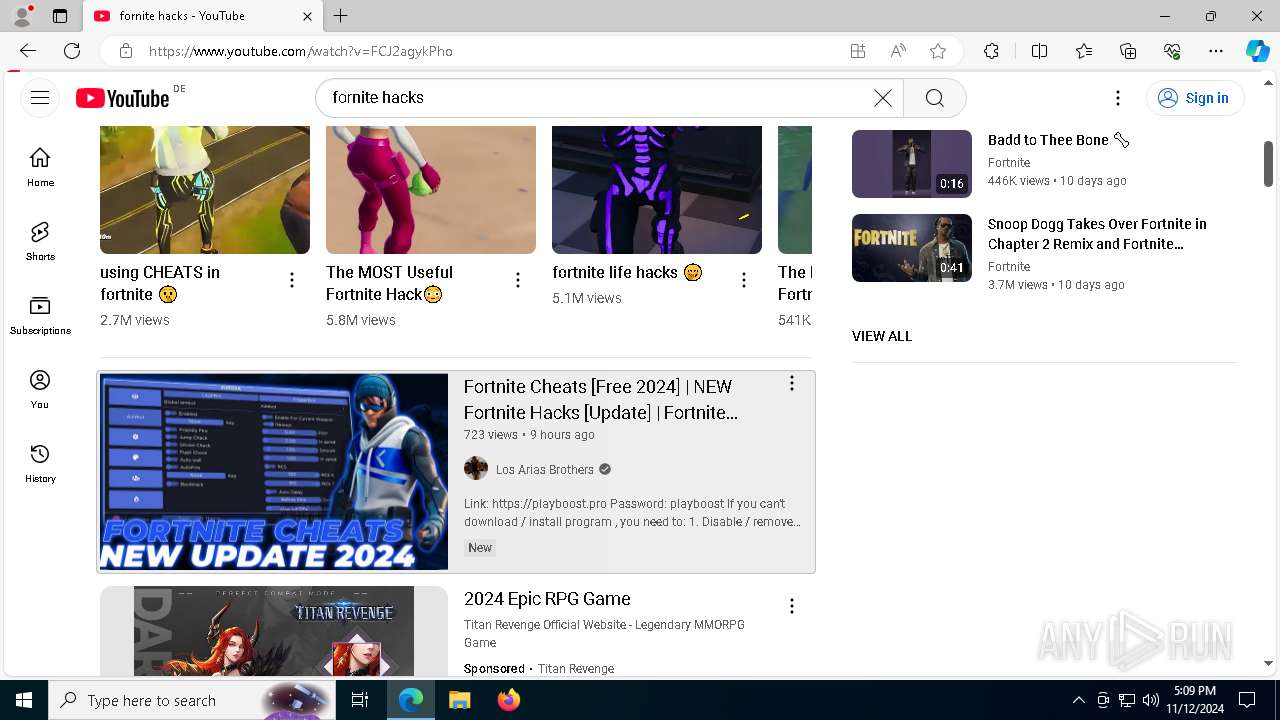Image resolution: width=1280 pixels, height=720 pixels.
Task: Play the Badd to Thee Bone thumbnail
Action: coord(912,164)
